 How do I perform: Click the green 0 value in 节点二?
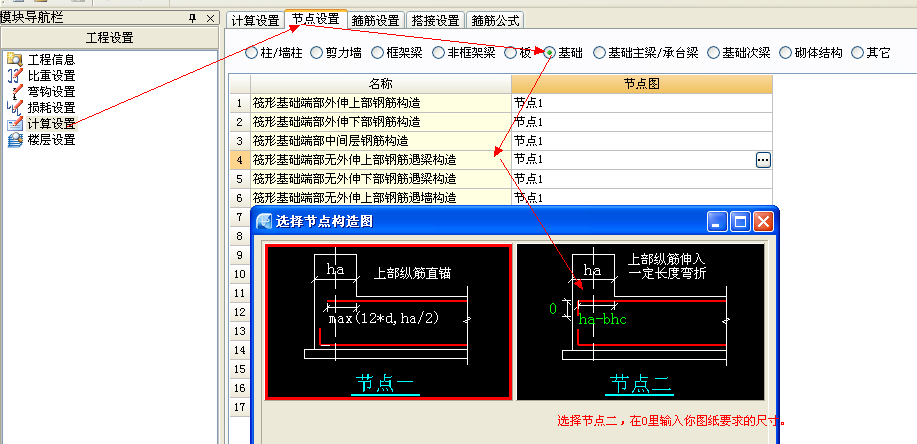click(x=553, y=308)
